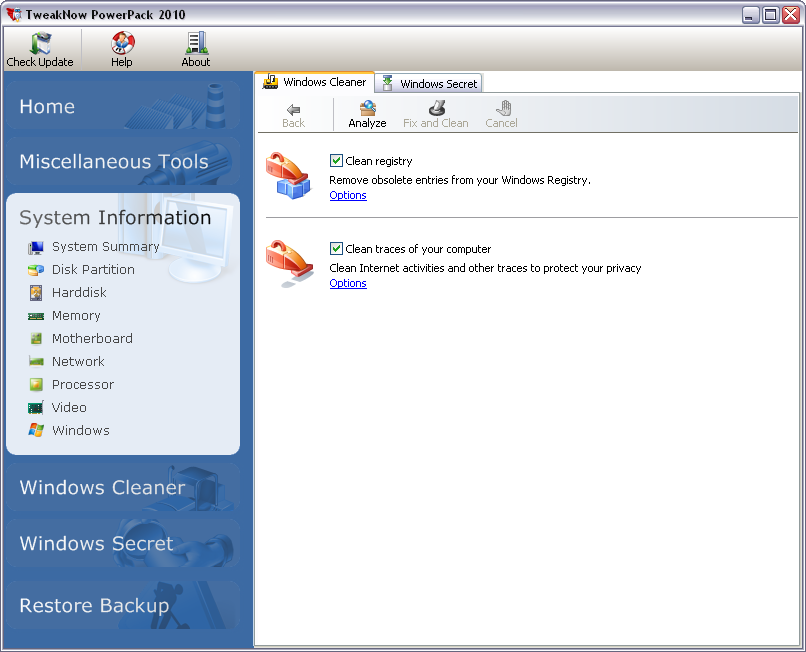This screenshot has width=806, height=652.
Task: Open the Restore Backup section
Action: point(123,605)
